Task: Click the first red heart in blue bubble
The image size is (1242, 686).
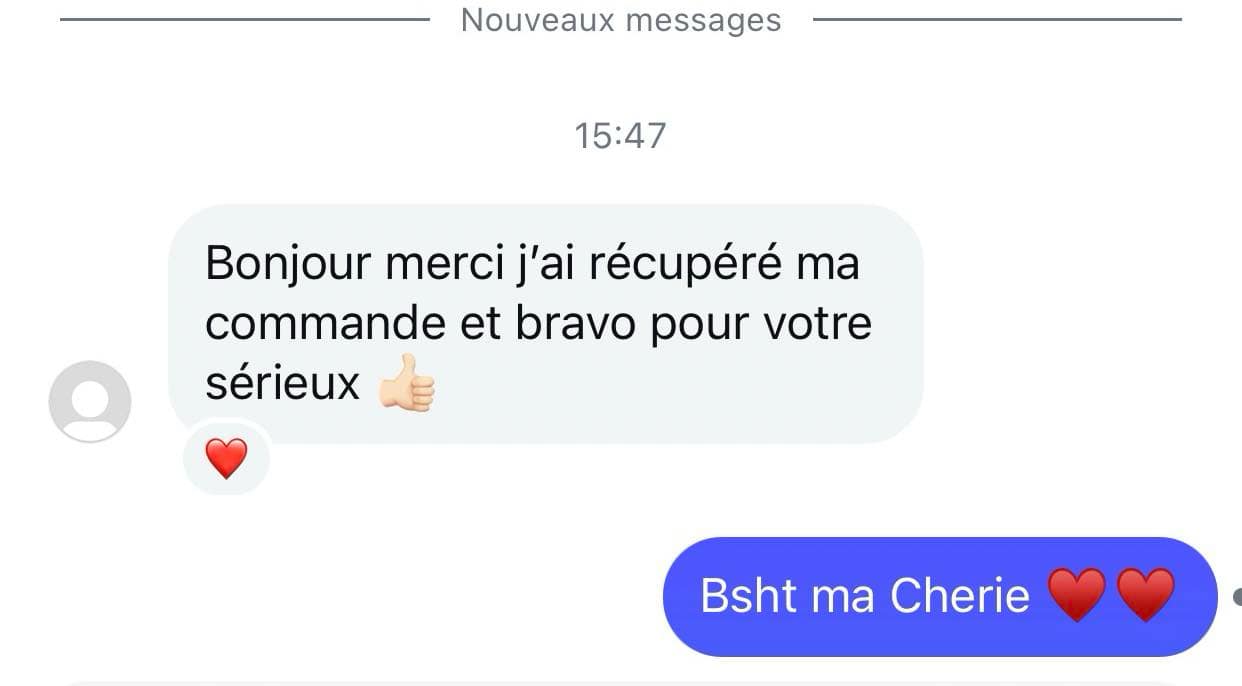Action: click(1077, 594)
